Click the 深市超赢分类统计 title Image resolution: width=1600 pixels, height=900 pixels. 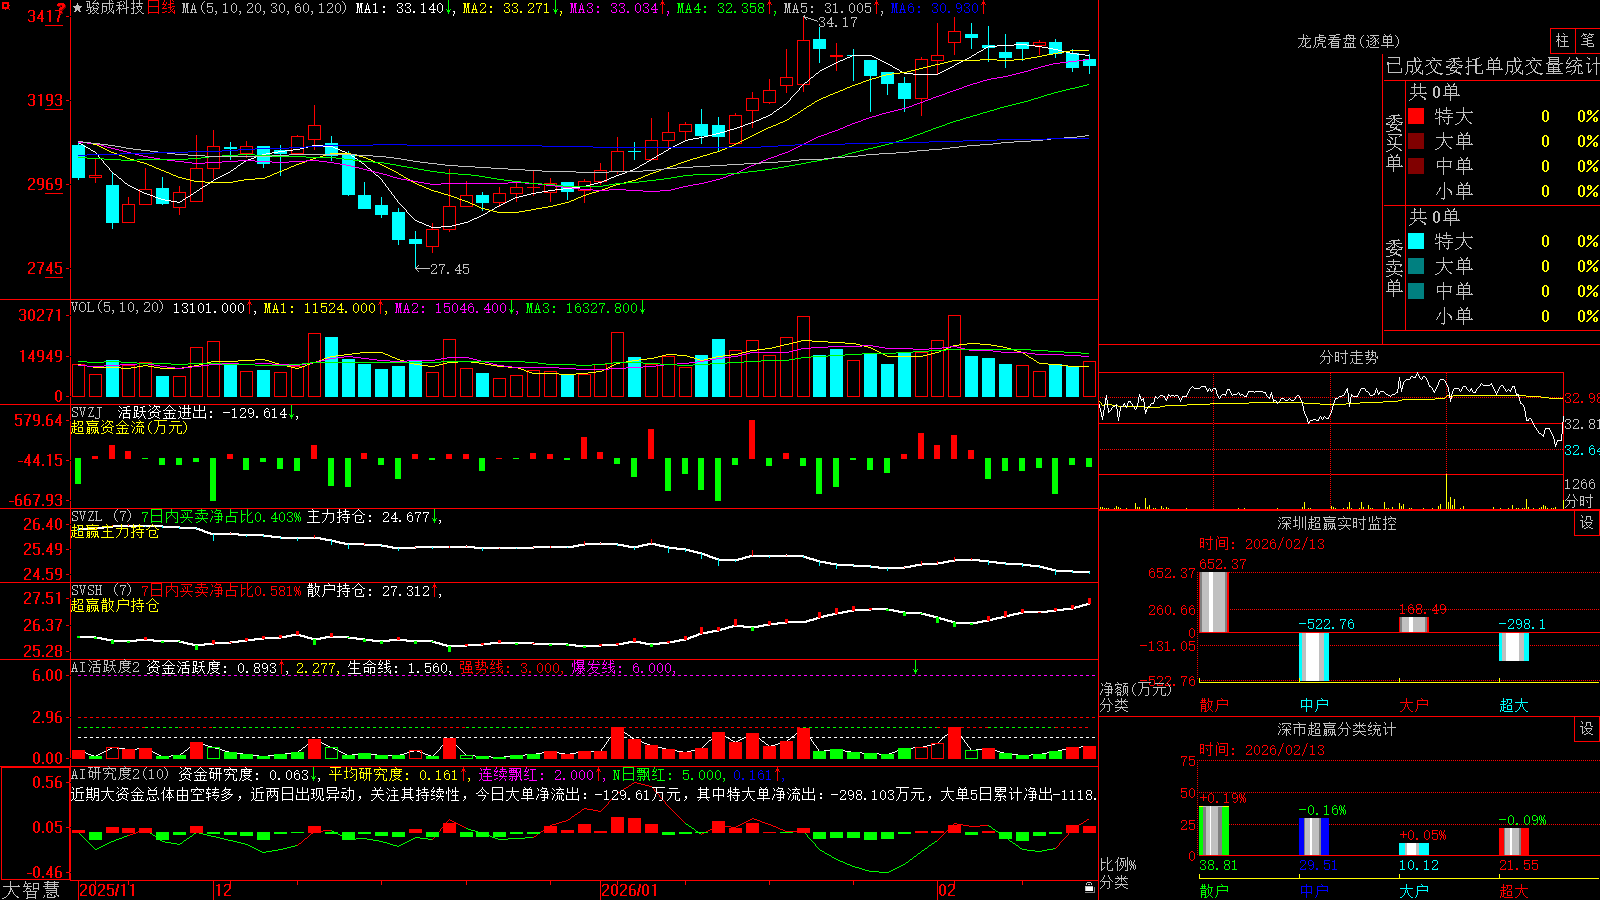click(x=1337, y=729)
